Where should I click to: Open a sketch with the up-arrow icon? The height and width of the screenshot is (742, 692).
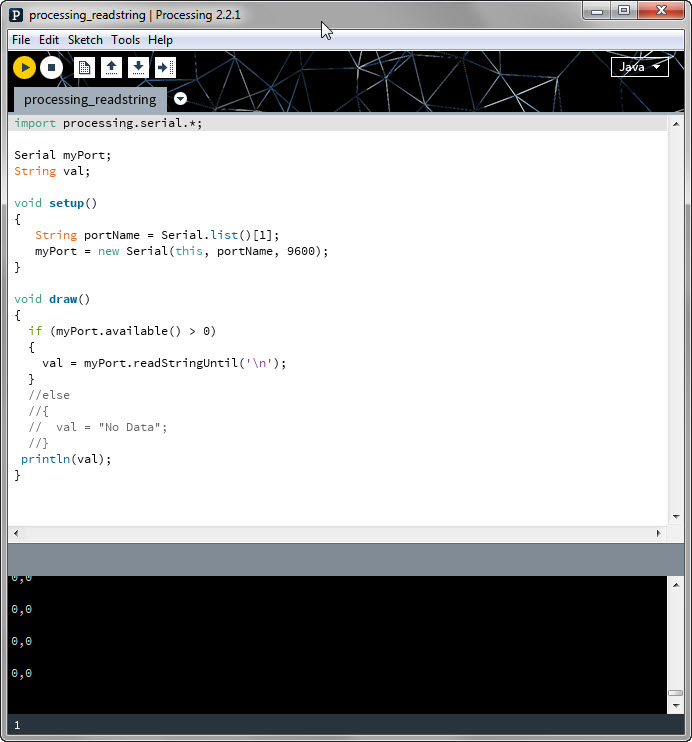[111, 68]
